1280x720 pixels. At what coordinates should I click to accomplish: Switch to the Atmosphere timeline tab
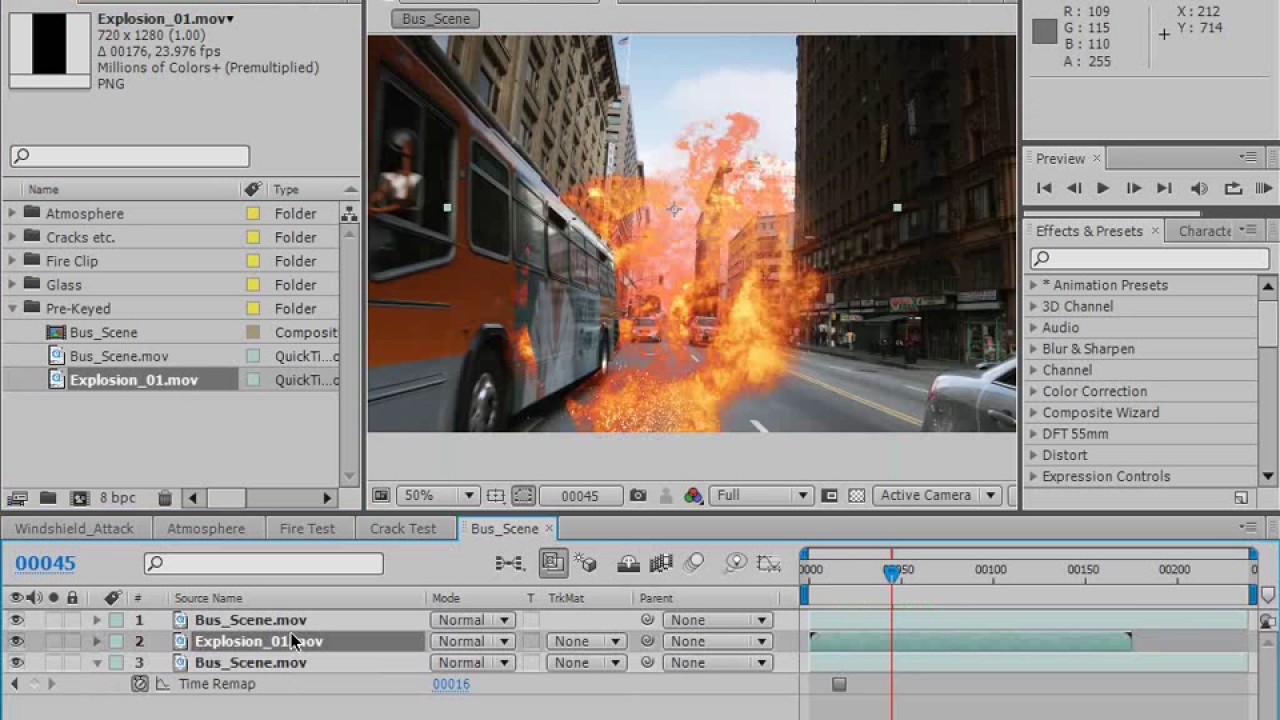coord(206,528)
